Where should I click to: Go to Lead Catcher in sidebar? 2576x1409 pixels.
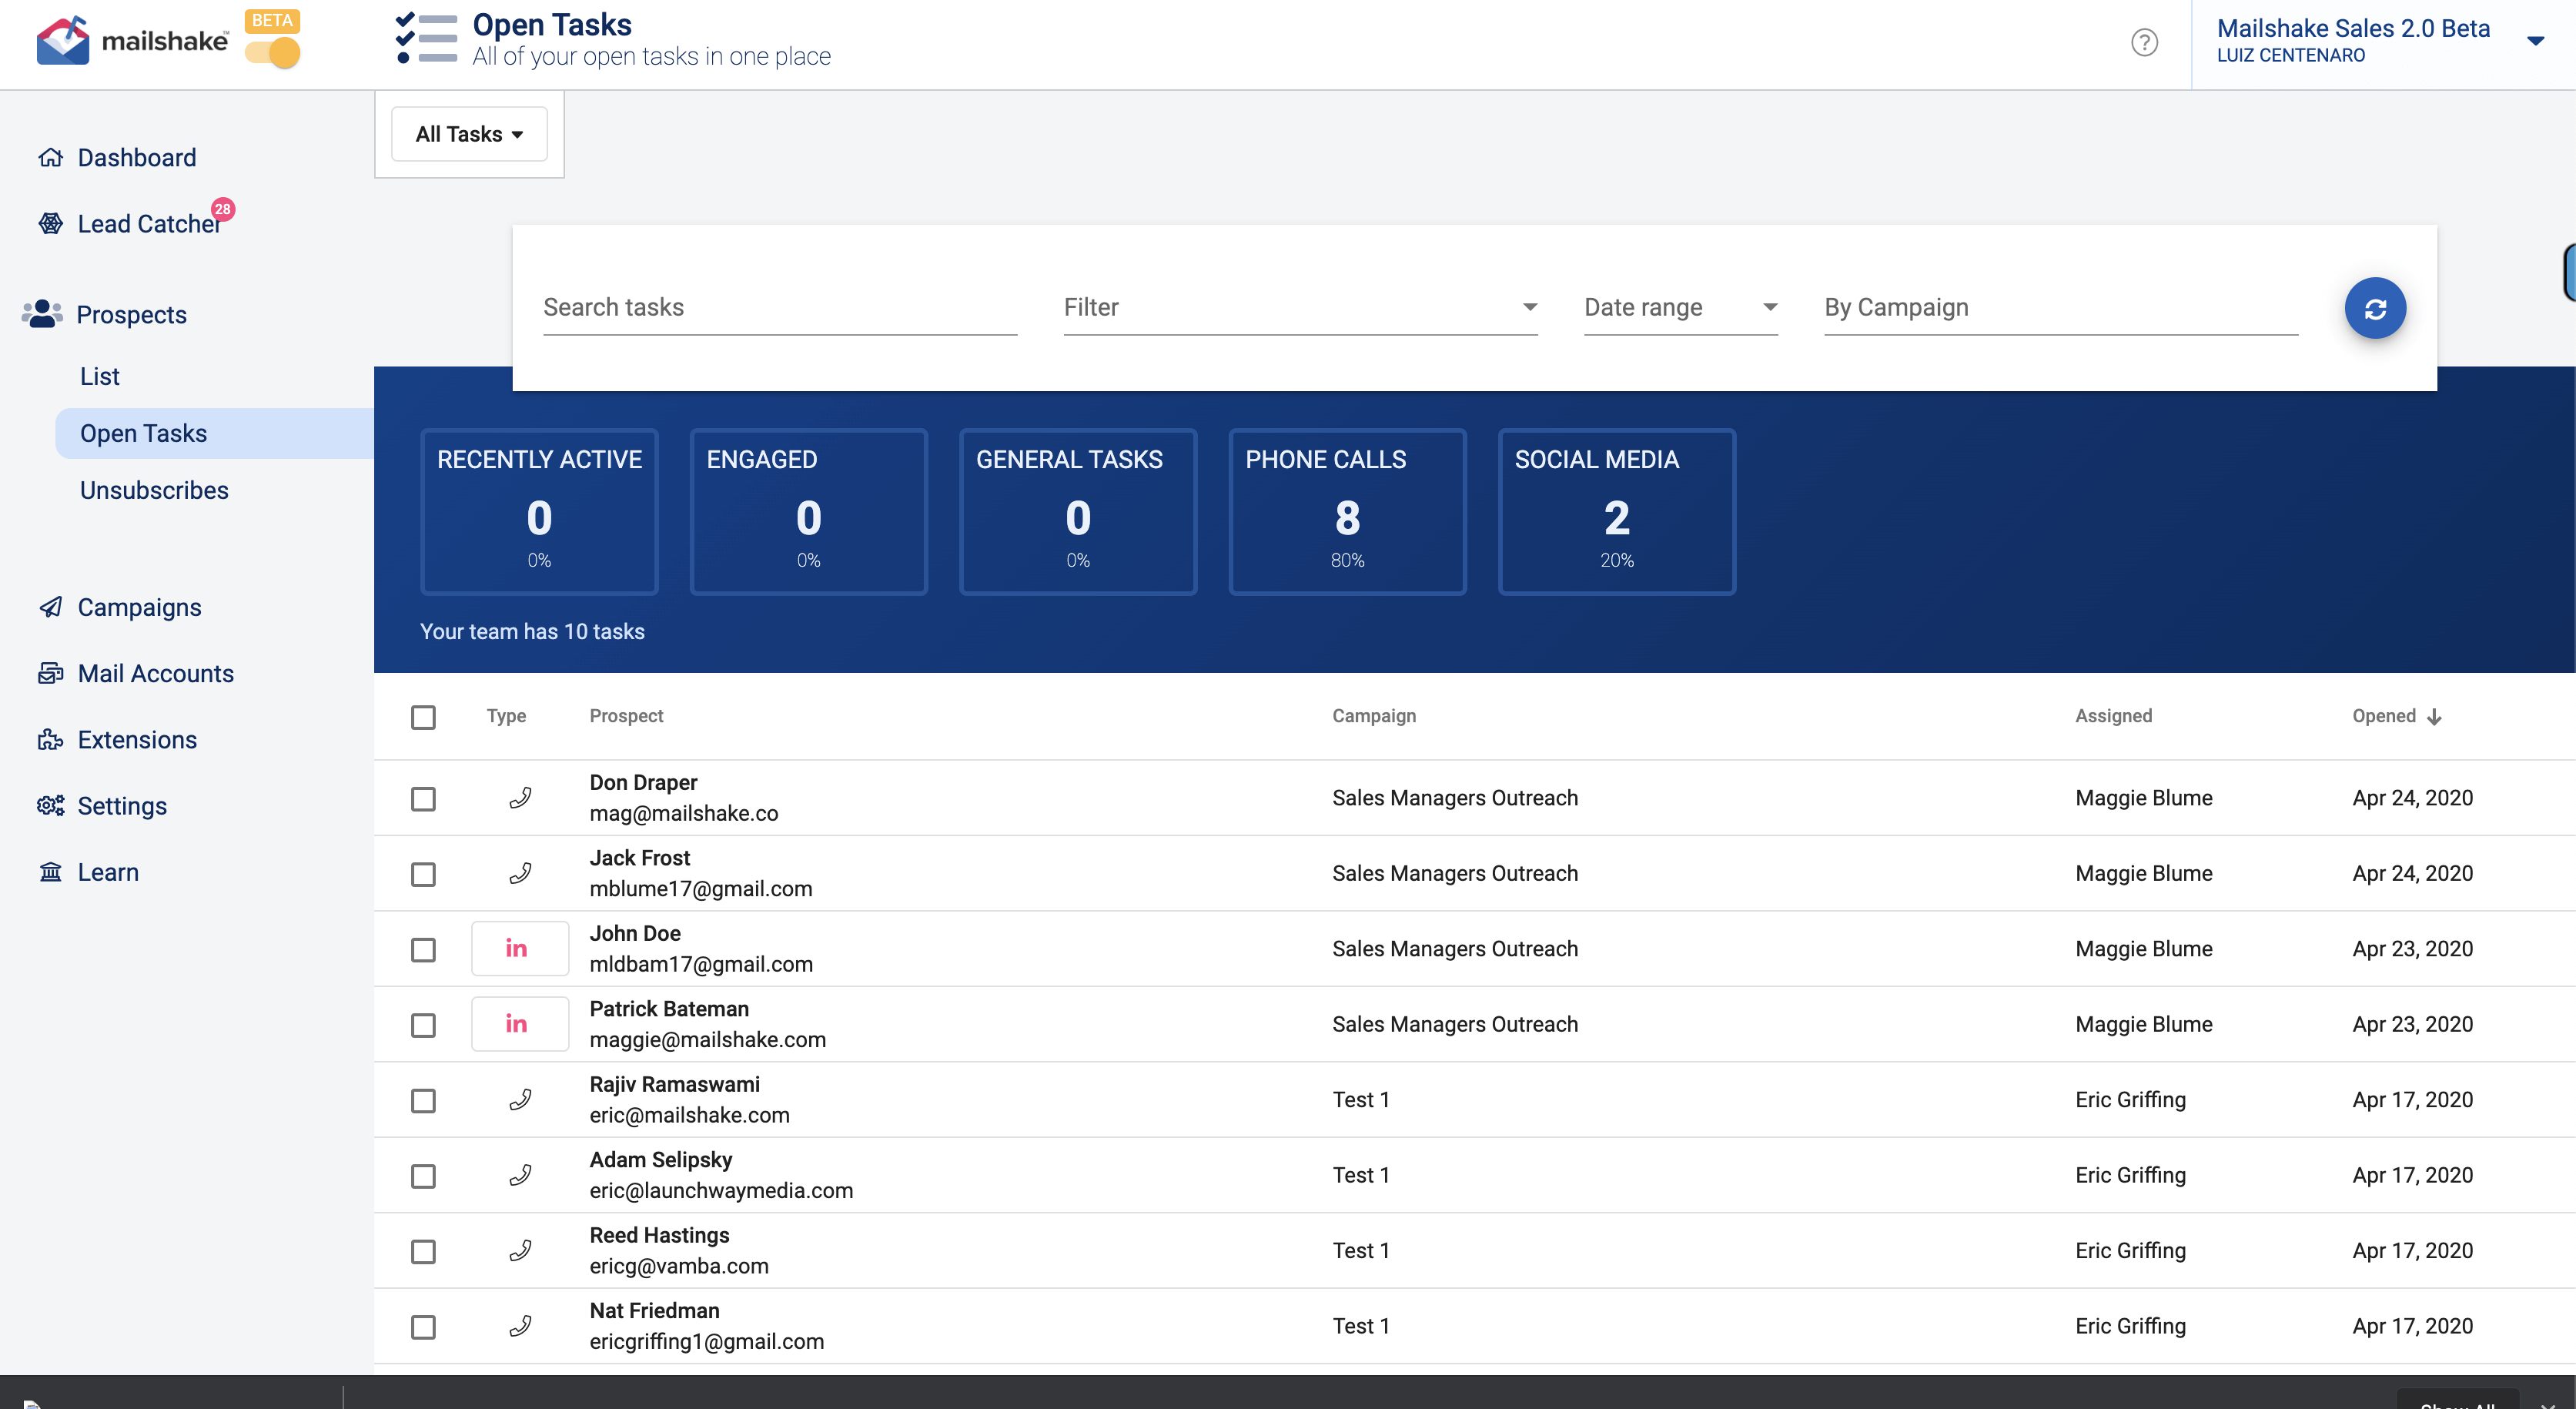(148, 224)
